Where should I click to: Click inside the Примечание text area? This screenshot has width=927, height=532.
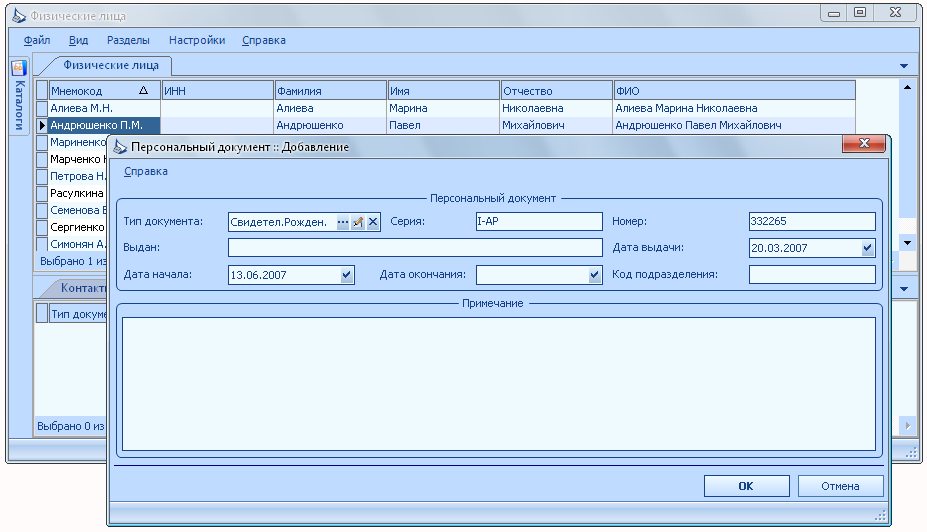pyautogui.click(x=498, y=384)
